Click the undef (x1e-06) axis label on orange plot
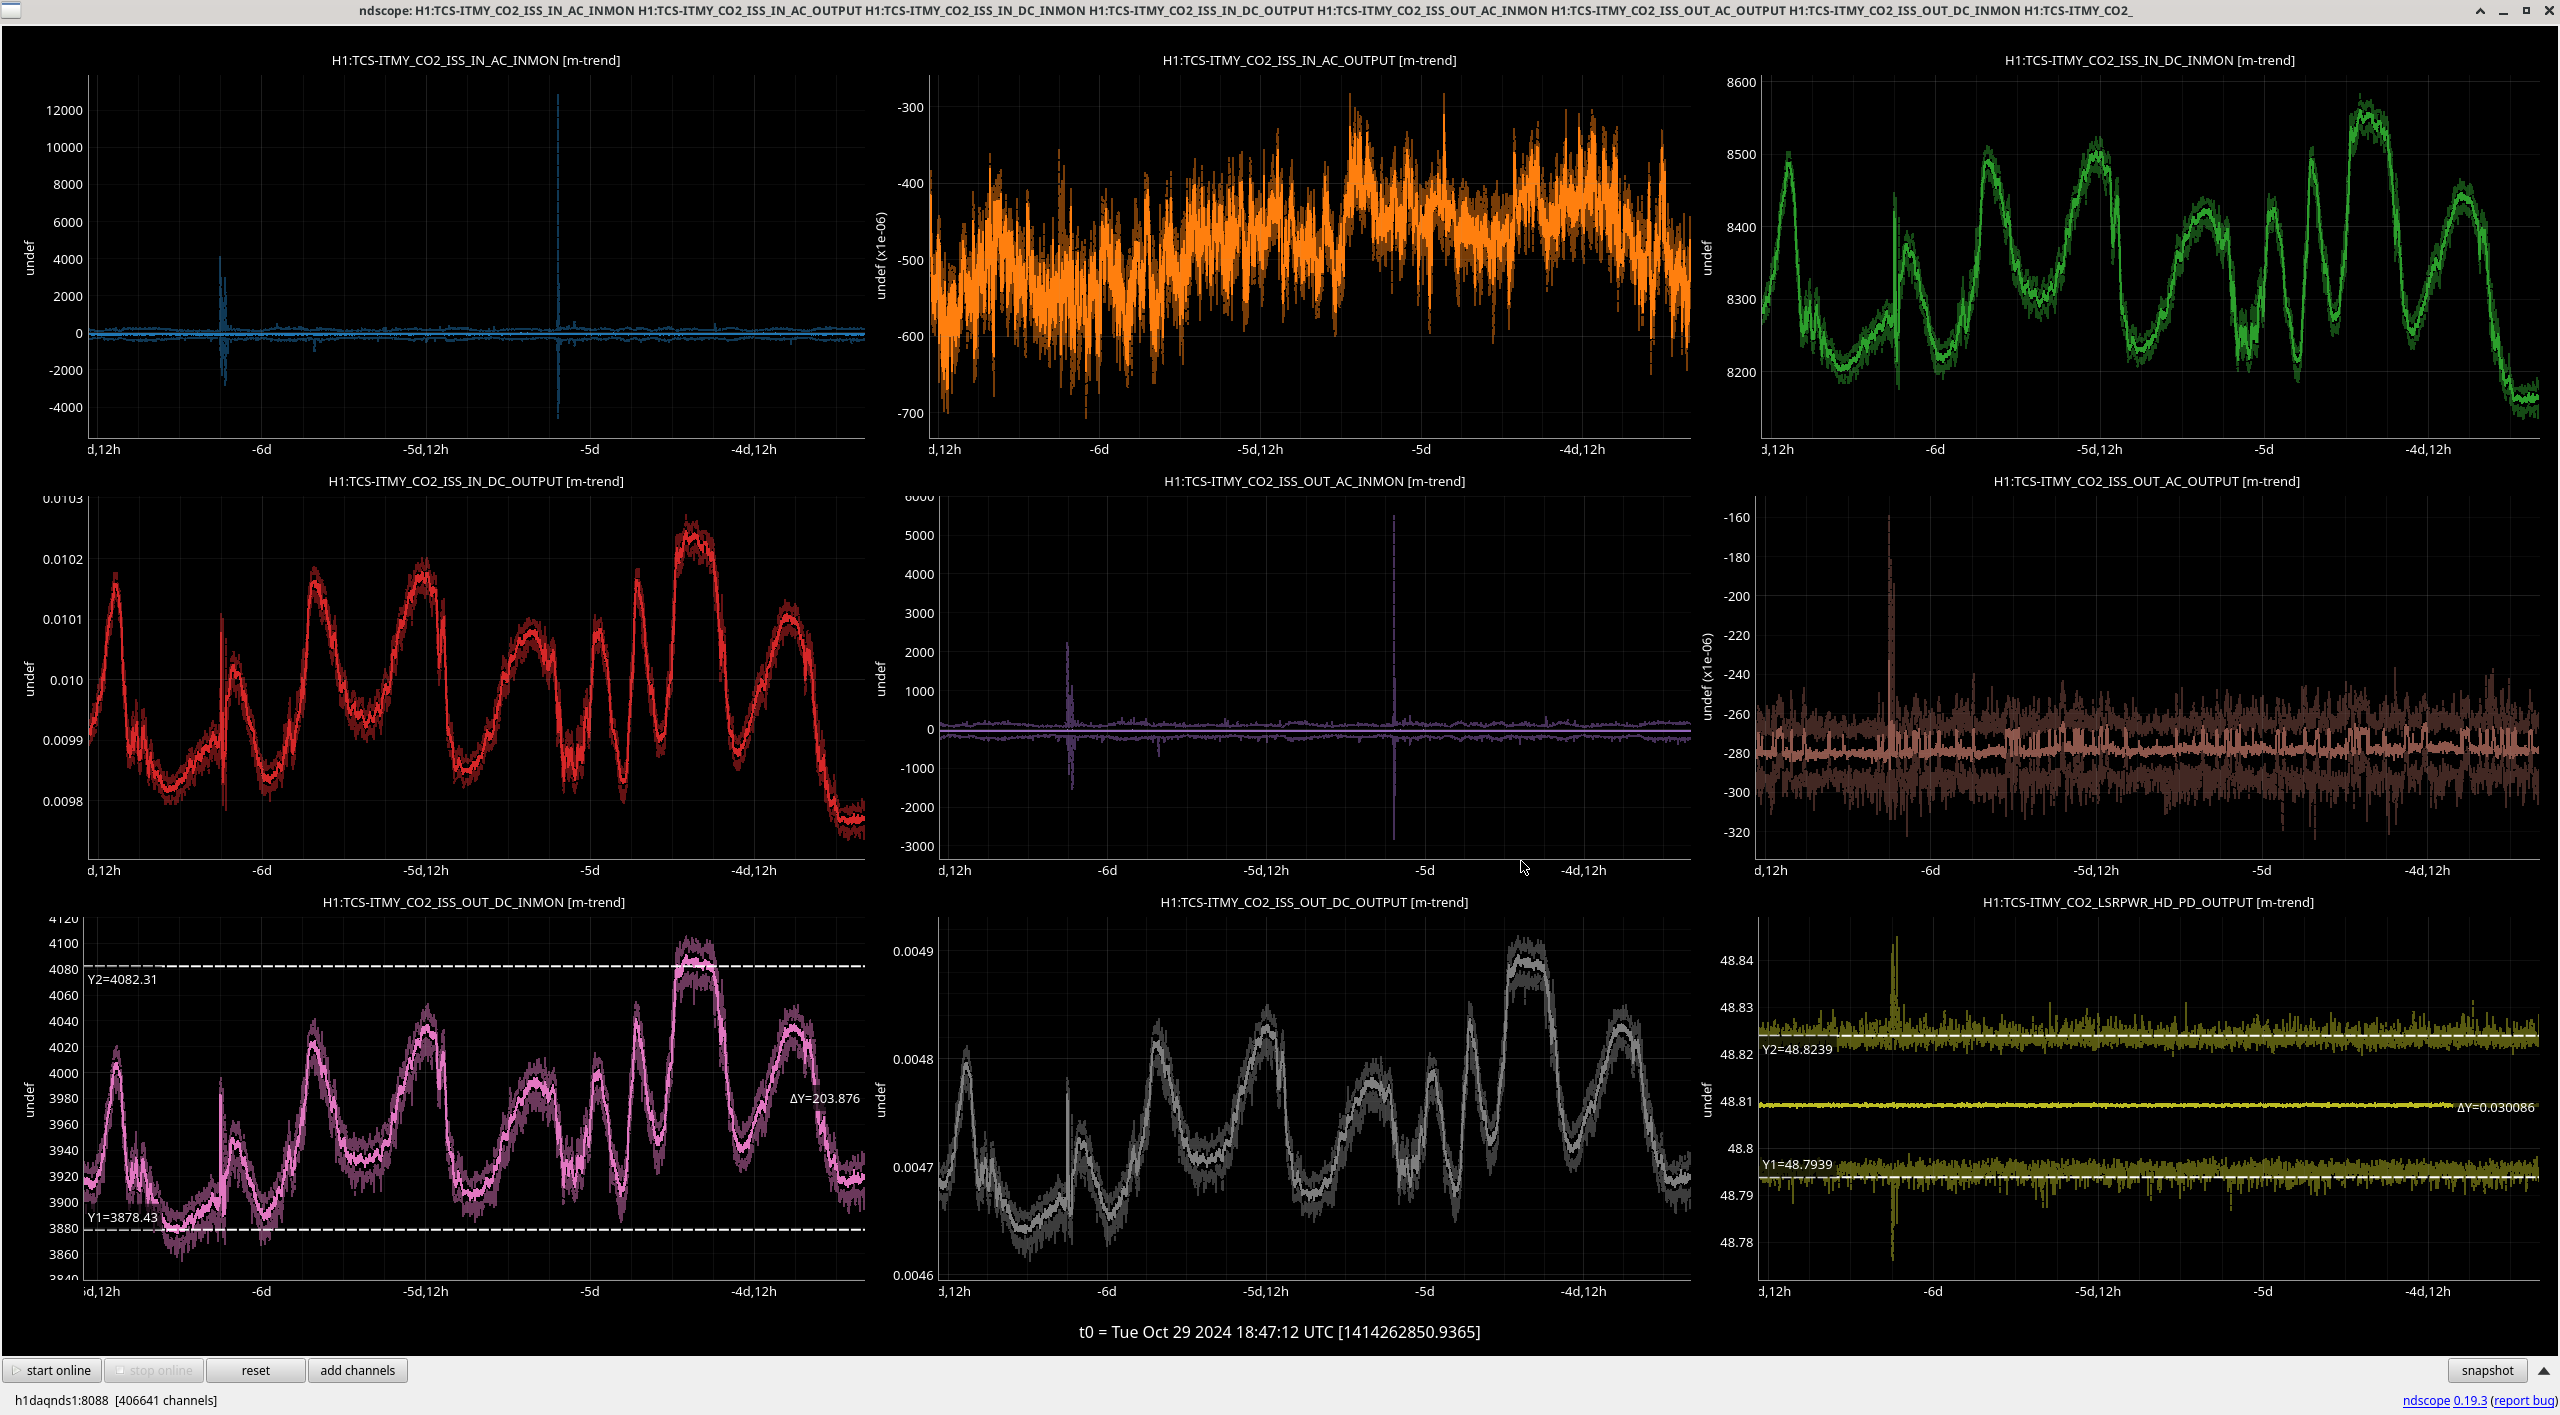The height and width of the screenshot is (1415, 2560). pos(880,255)
